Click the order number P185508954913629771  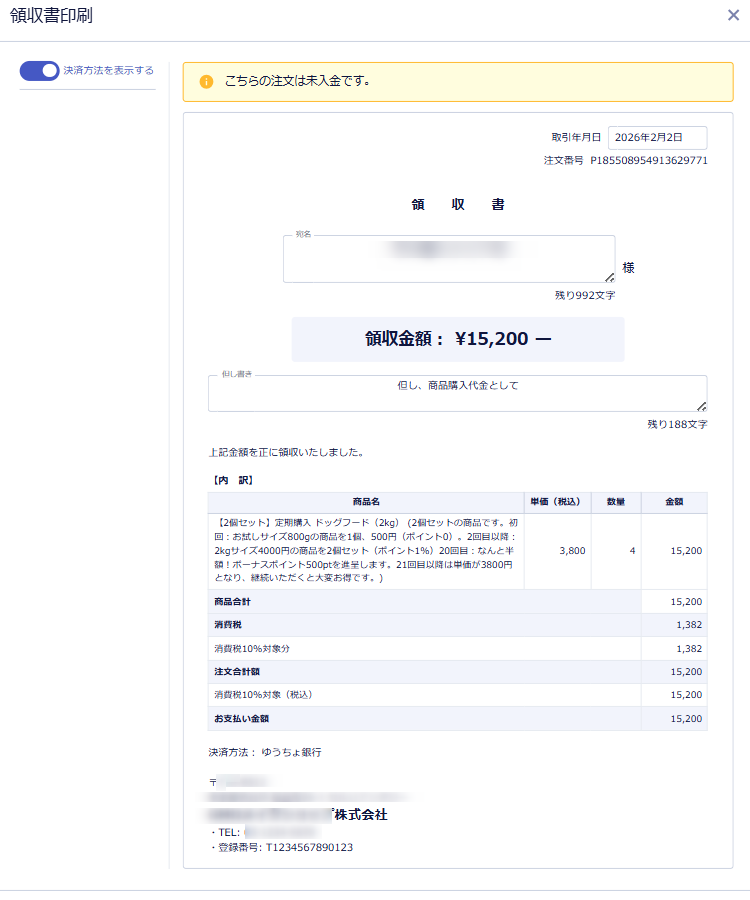(648, 160)
